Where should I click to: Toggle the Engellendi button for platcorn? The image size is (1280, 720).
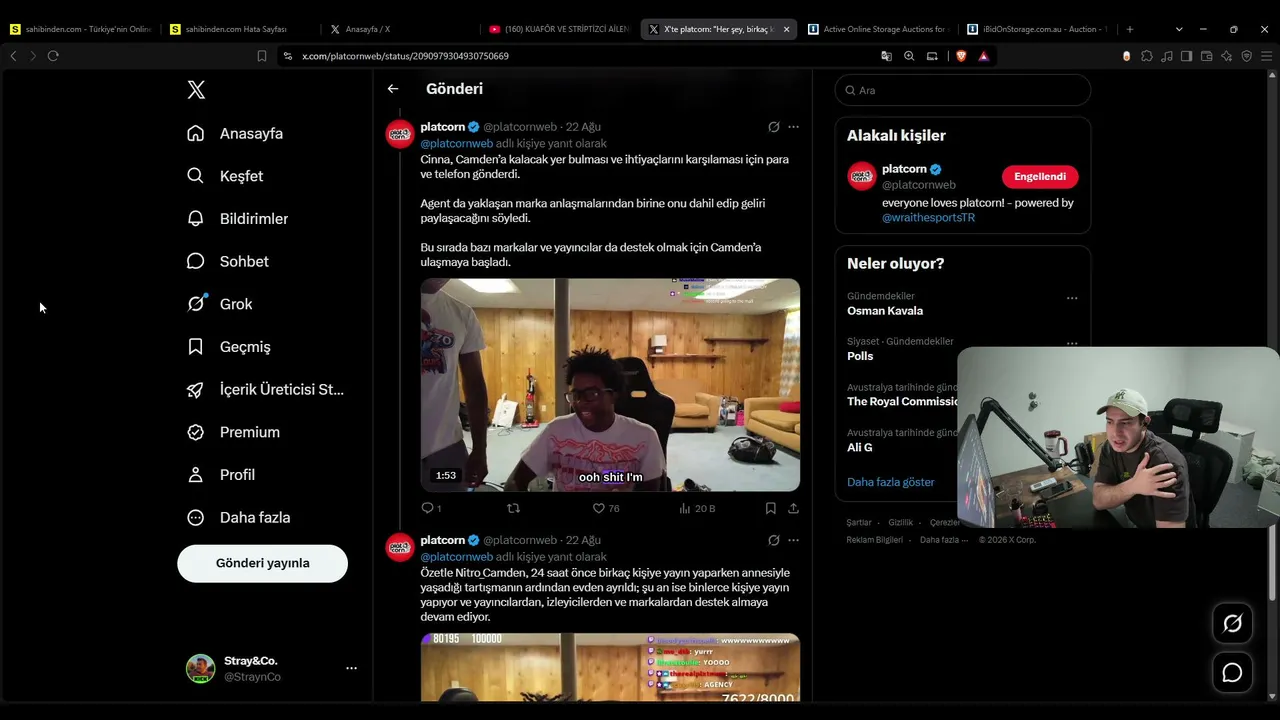click(x=1040, y=177)
